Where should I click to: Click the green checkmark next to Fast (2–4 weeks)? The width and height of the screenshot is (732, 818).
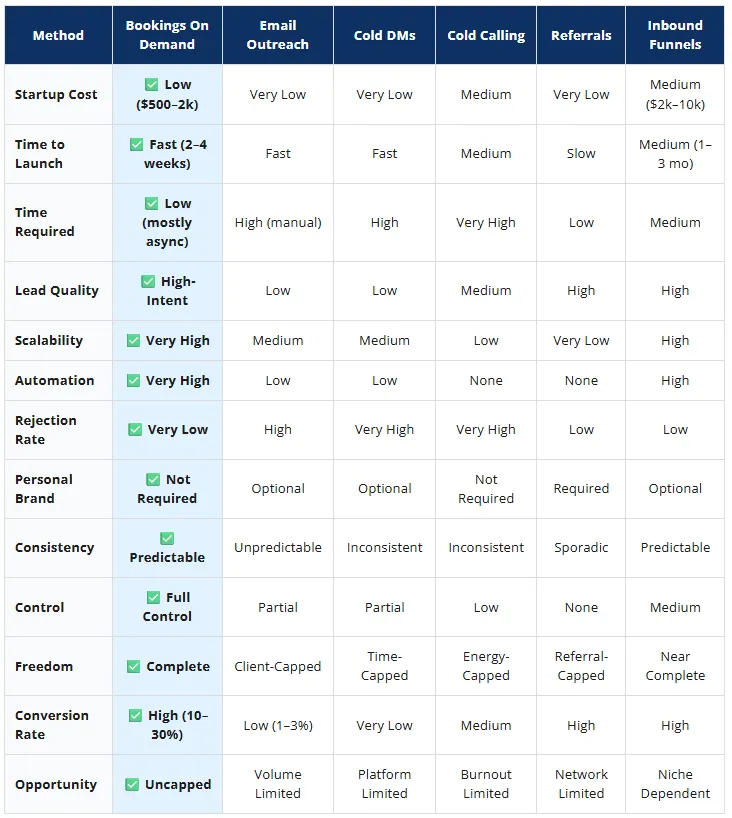(136, 145)
